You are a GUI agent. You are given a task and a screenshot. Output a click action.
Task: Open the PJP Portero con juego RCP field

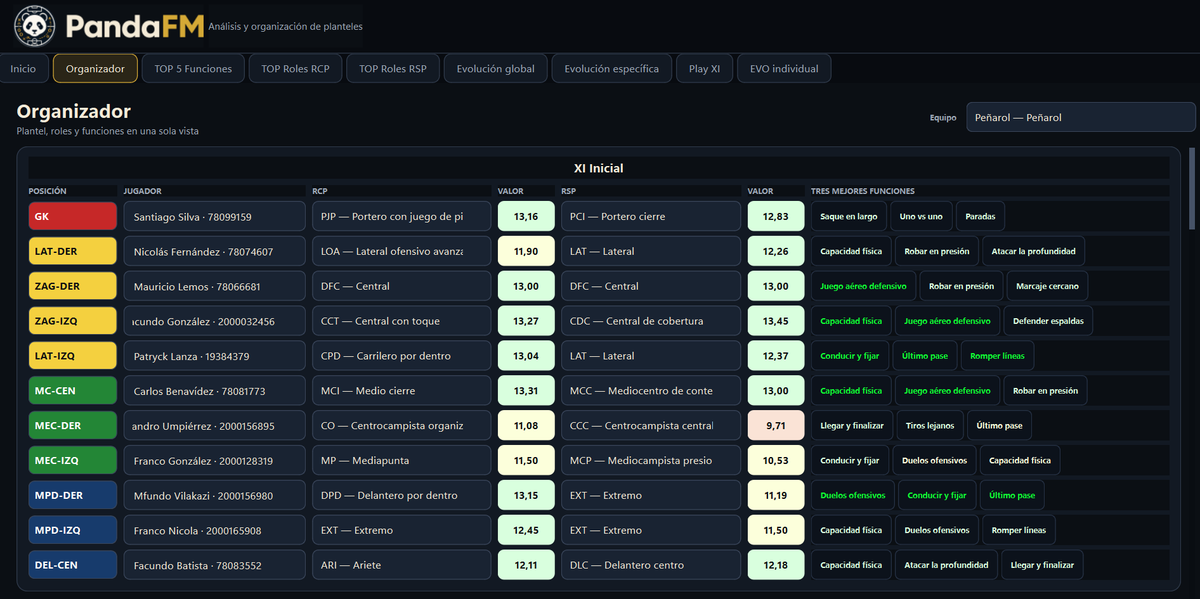point(401,217)
